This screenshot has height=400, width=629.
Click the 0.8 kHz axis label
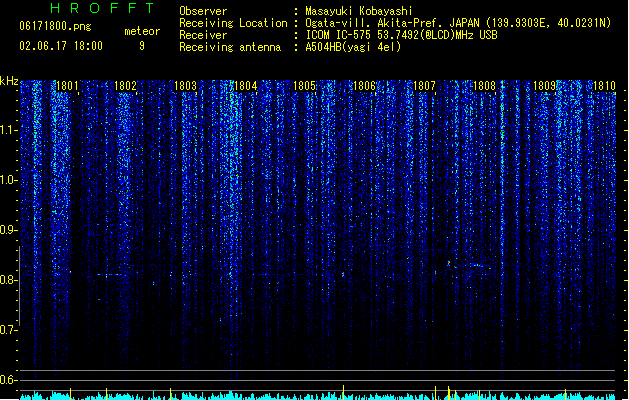coord(8,280)
